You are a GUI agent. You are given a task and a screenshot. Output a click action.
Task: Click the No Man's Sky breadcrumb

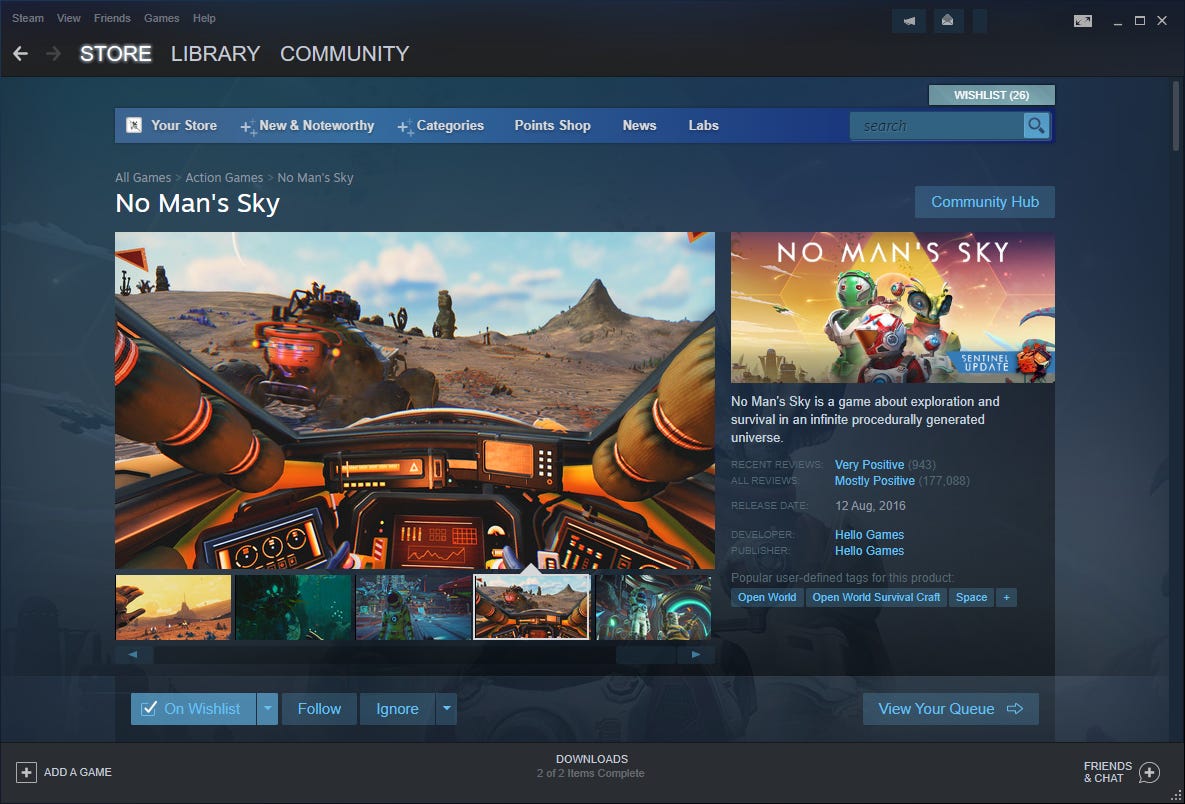pos(315,178)
